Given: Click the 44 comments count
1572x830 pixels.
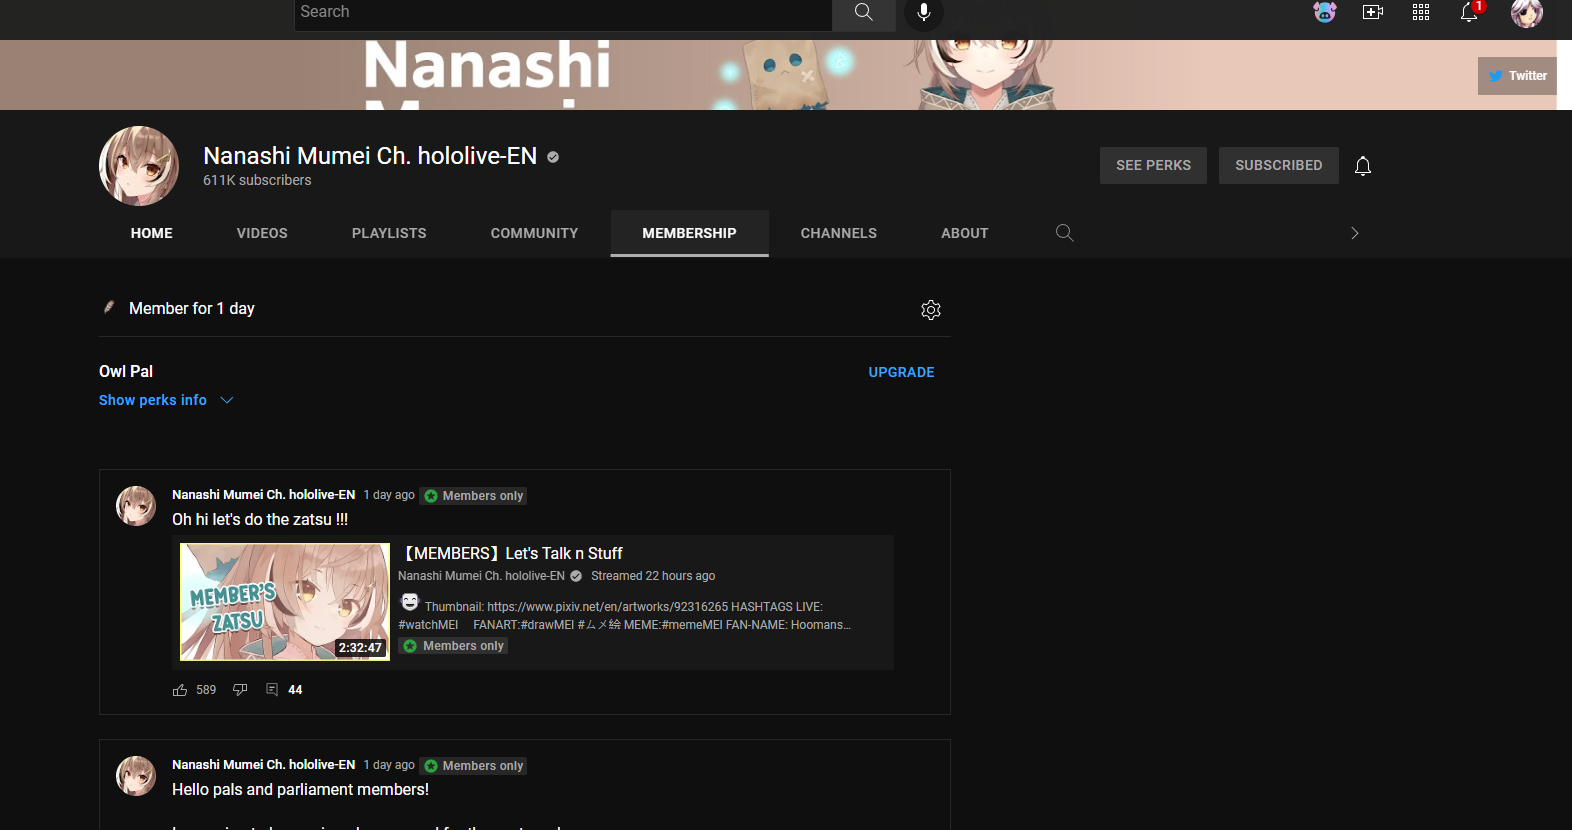Looking at the screenshot, I should 295,690.
